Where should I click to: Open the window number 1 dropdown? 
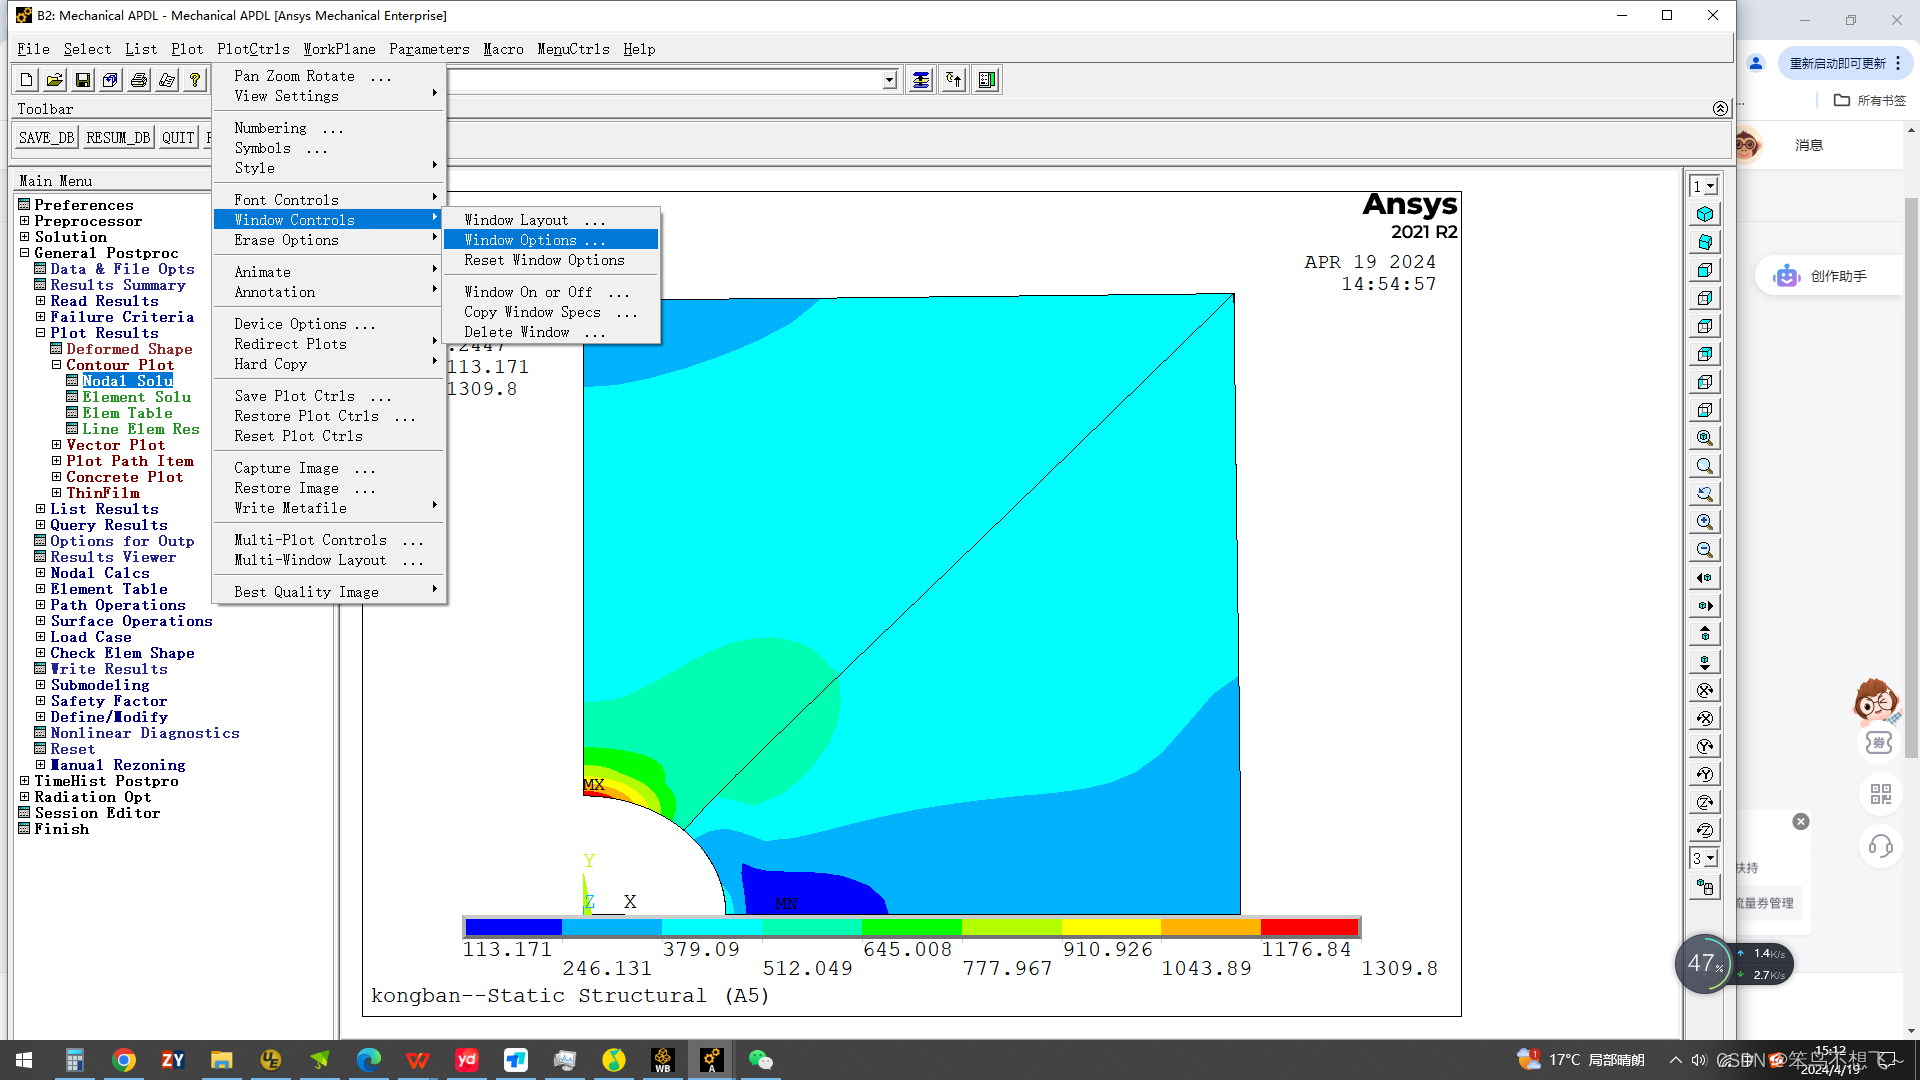click(x=1711, y=187)
